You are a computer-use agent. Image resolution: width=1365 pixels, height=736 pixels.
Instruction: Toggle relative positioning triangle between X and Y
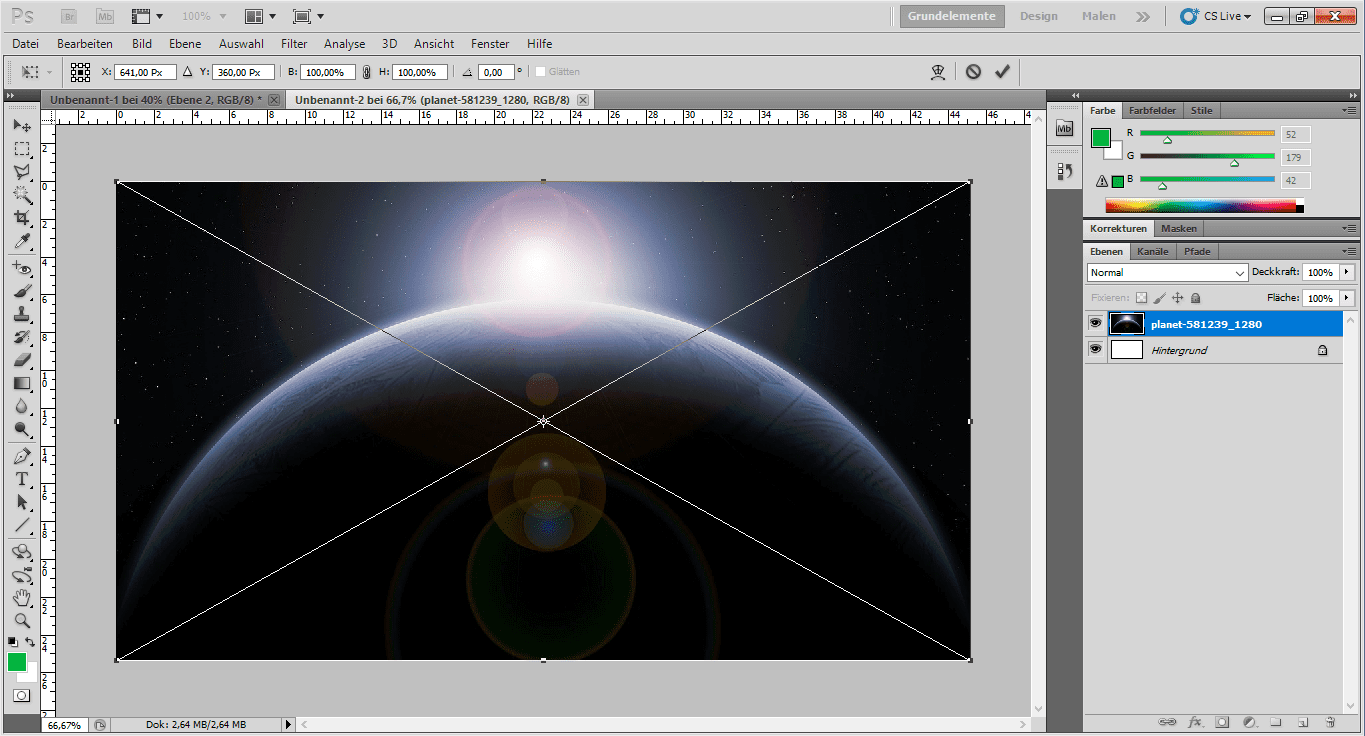186,72
